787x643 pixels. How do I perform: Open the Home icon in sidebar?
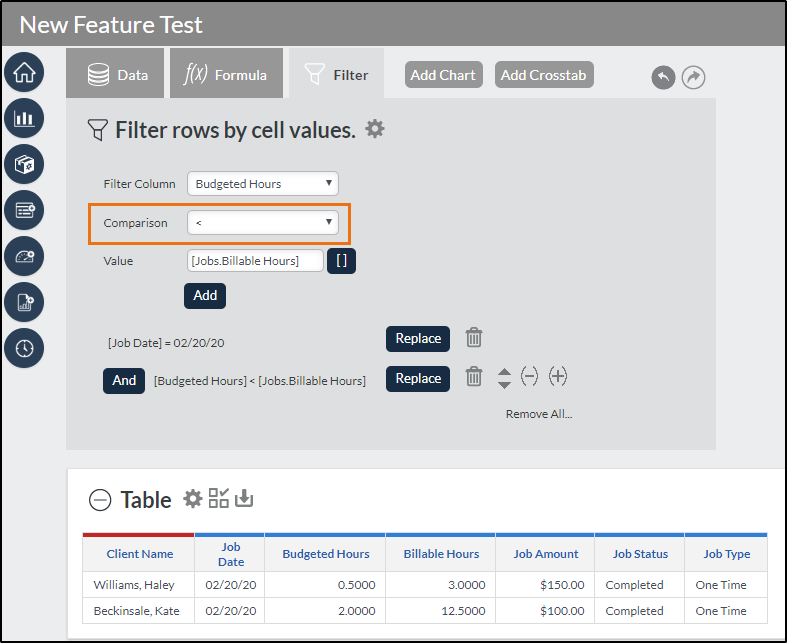pyautogui.click(x=24, y=72)
